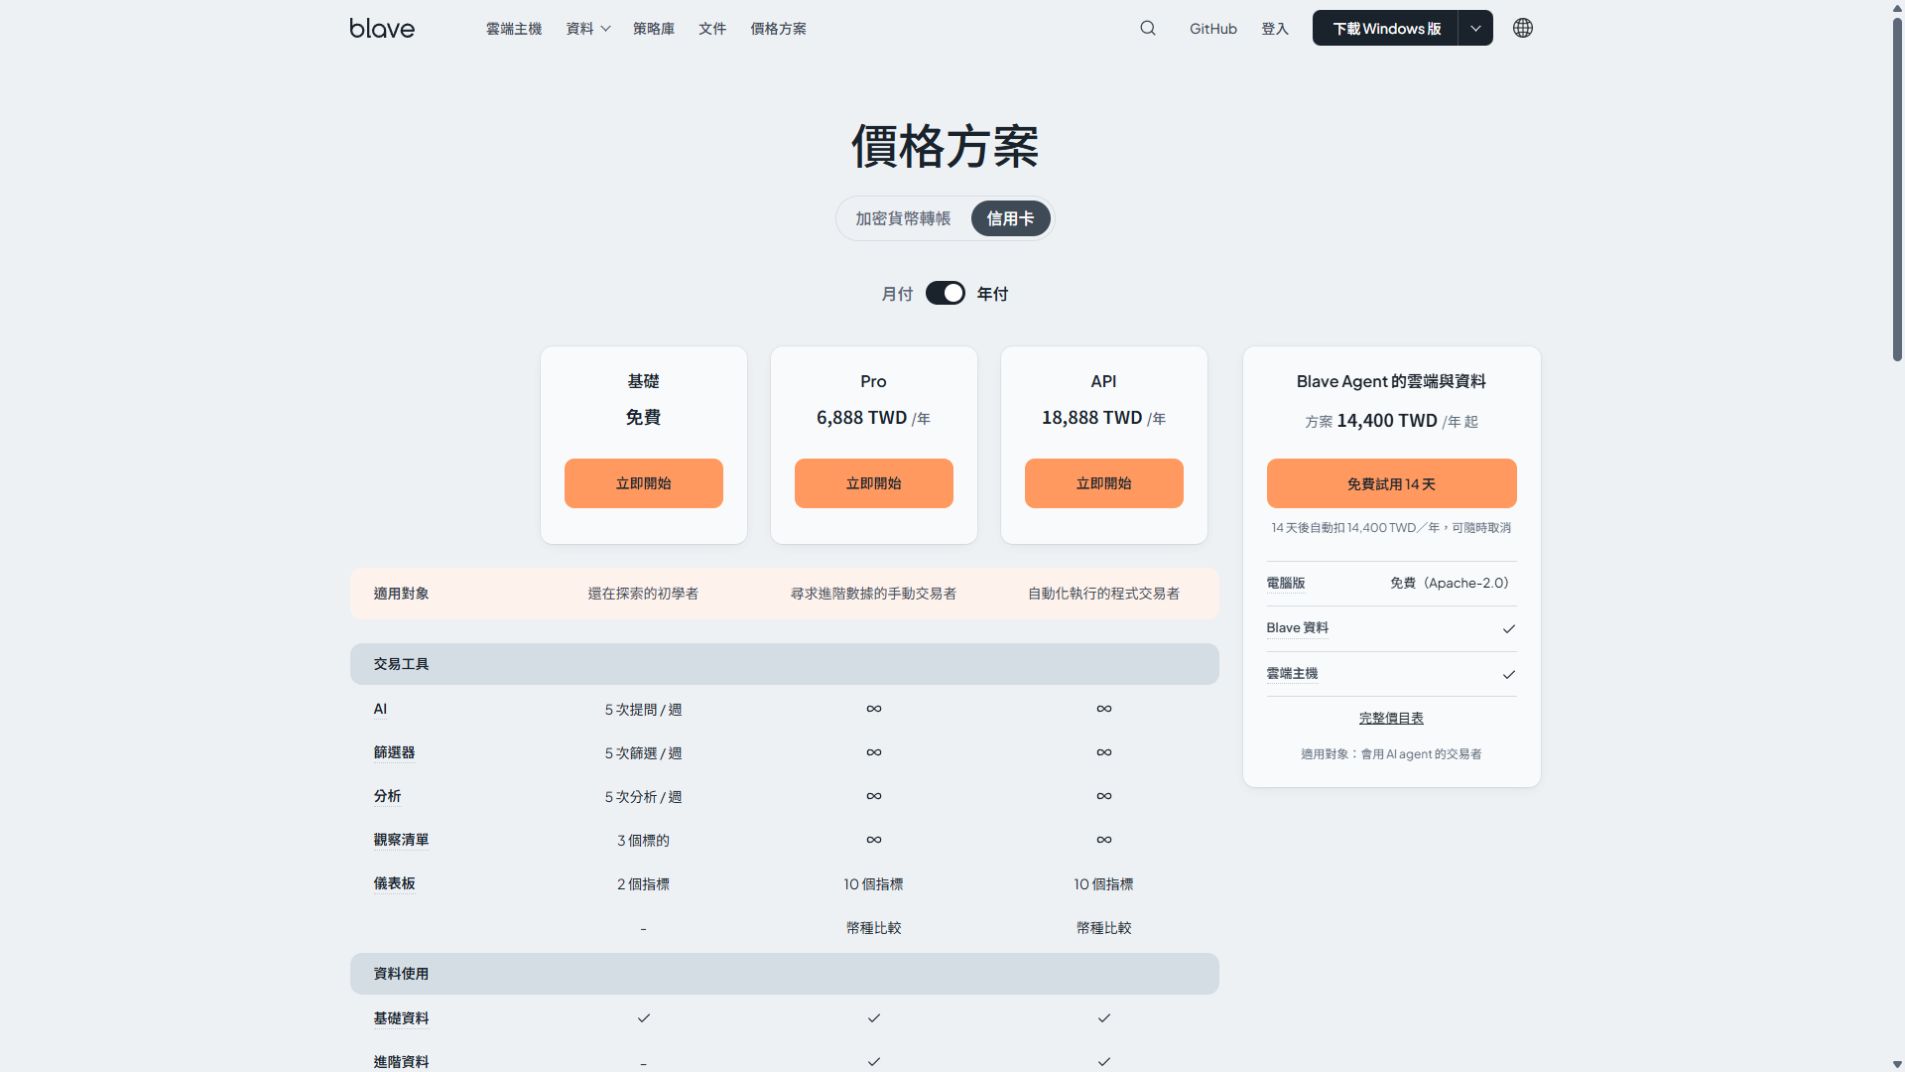Click '3 個標的' cell
The height and width of the screenshot is (1072, 1905).
[x=643, y=840]
